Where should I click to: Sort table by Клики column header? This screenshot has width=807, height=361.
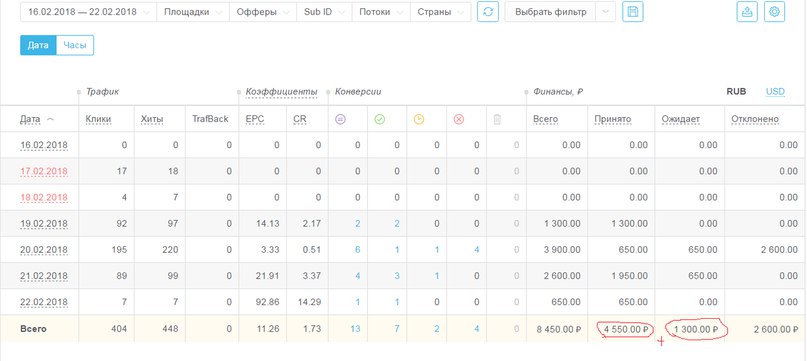[98, 119]
